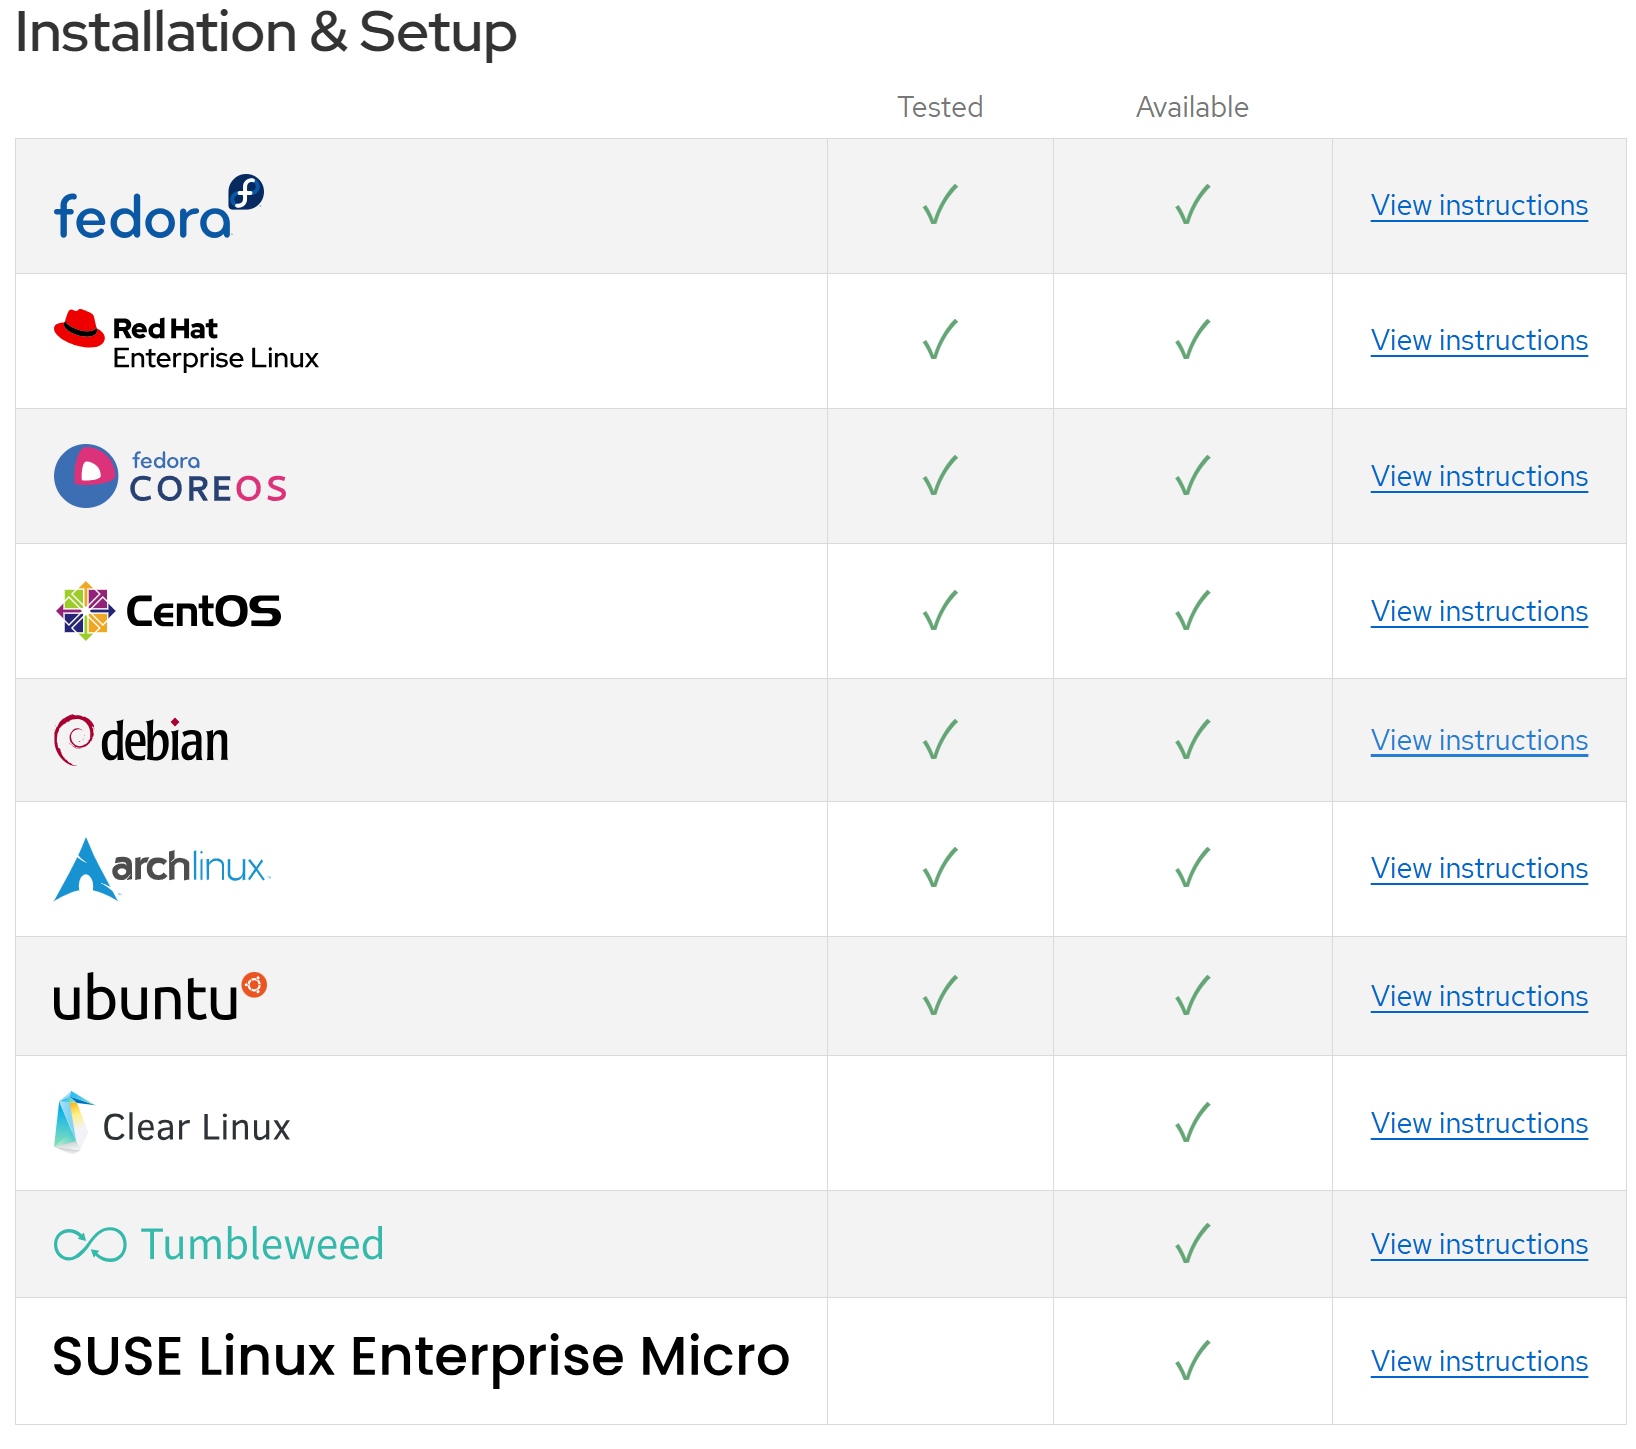Click the Tumbleweed logo
Viewport: 1636px width, 1449px height.
[x=219, y=1244]
